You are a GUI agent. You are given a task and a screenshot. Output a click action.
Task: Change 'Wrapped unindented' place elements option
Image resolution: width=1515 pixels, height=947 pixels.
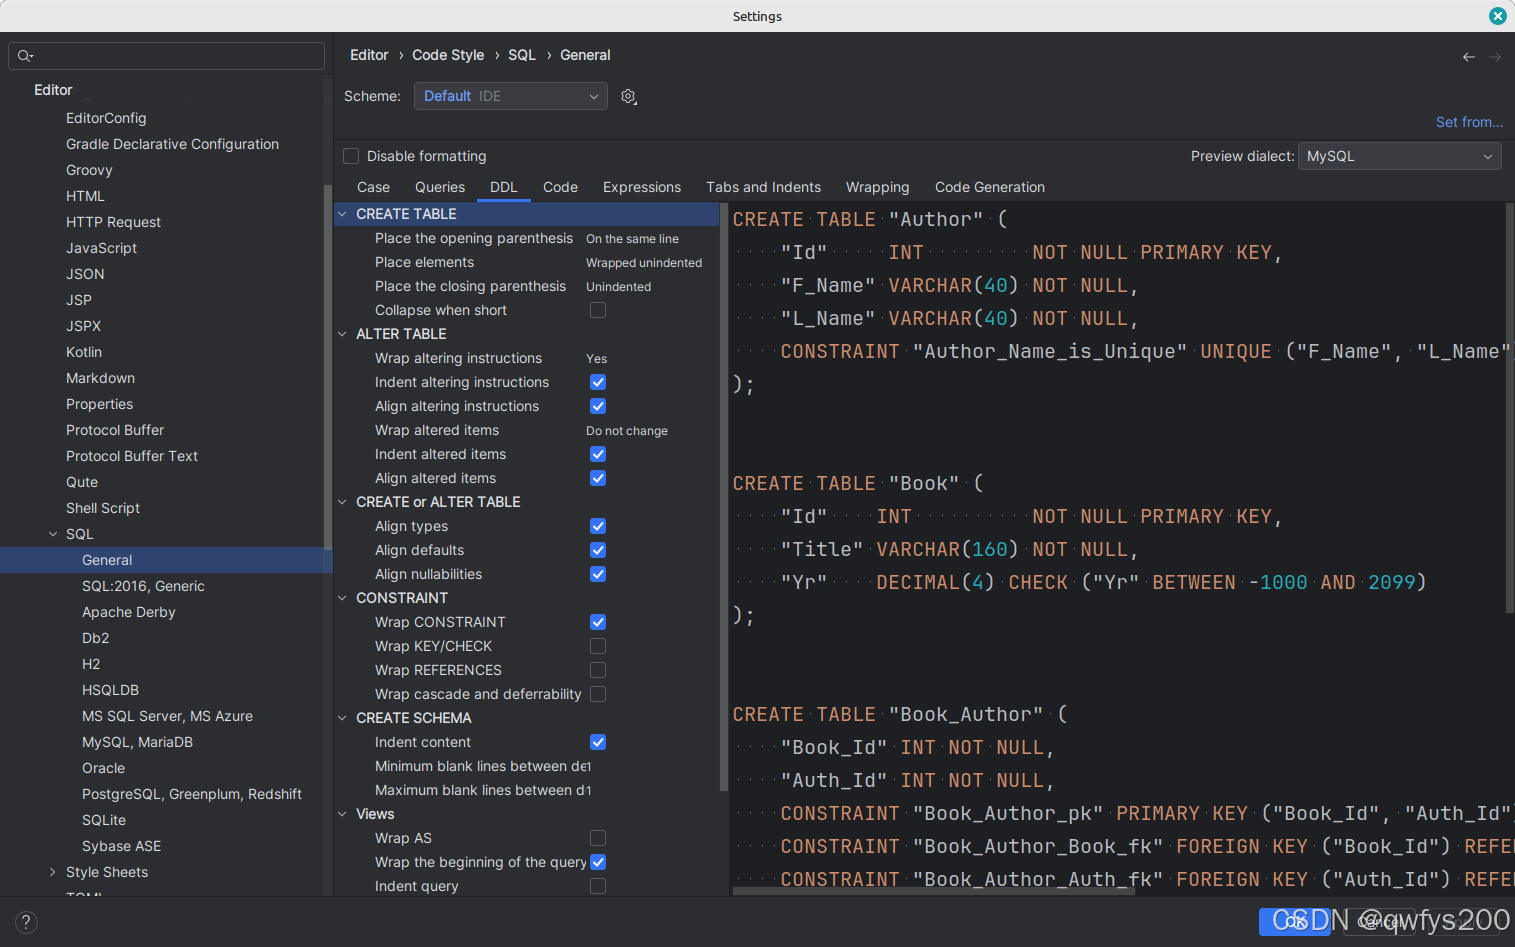click(x=644, y=263)
